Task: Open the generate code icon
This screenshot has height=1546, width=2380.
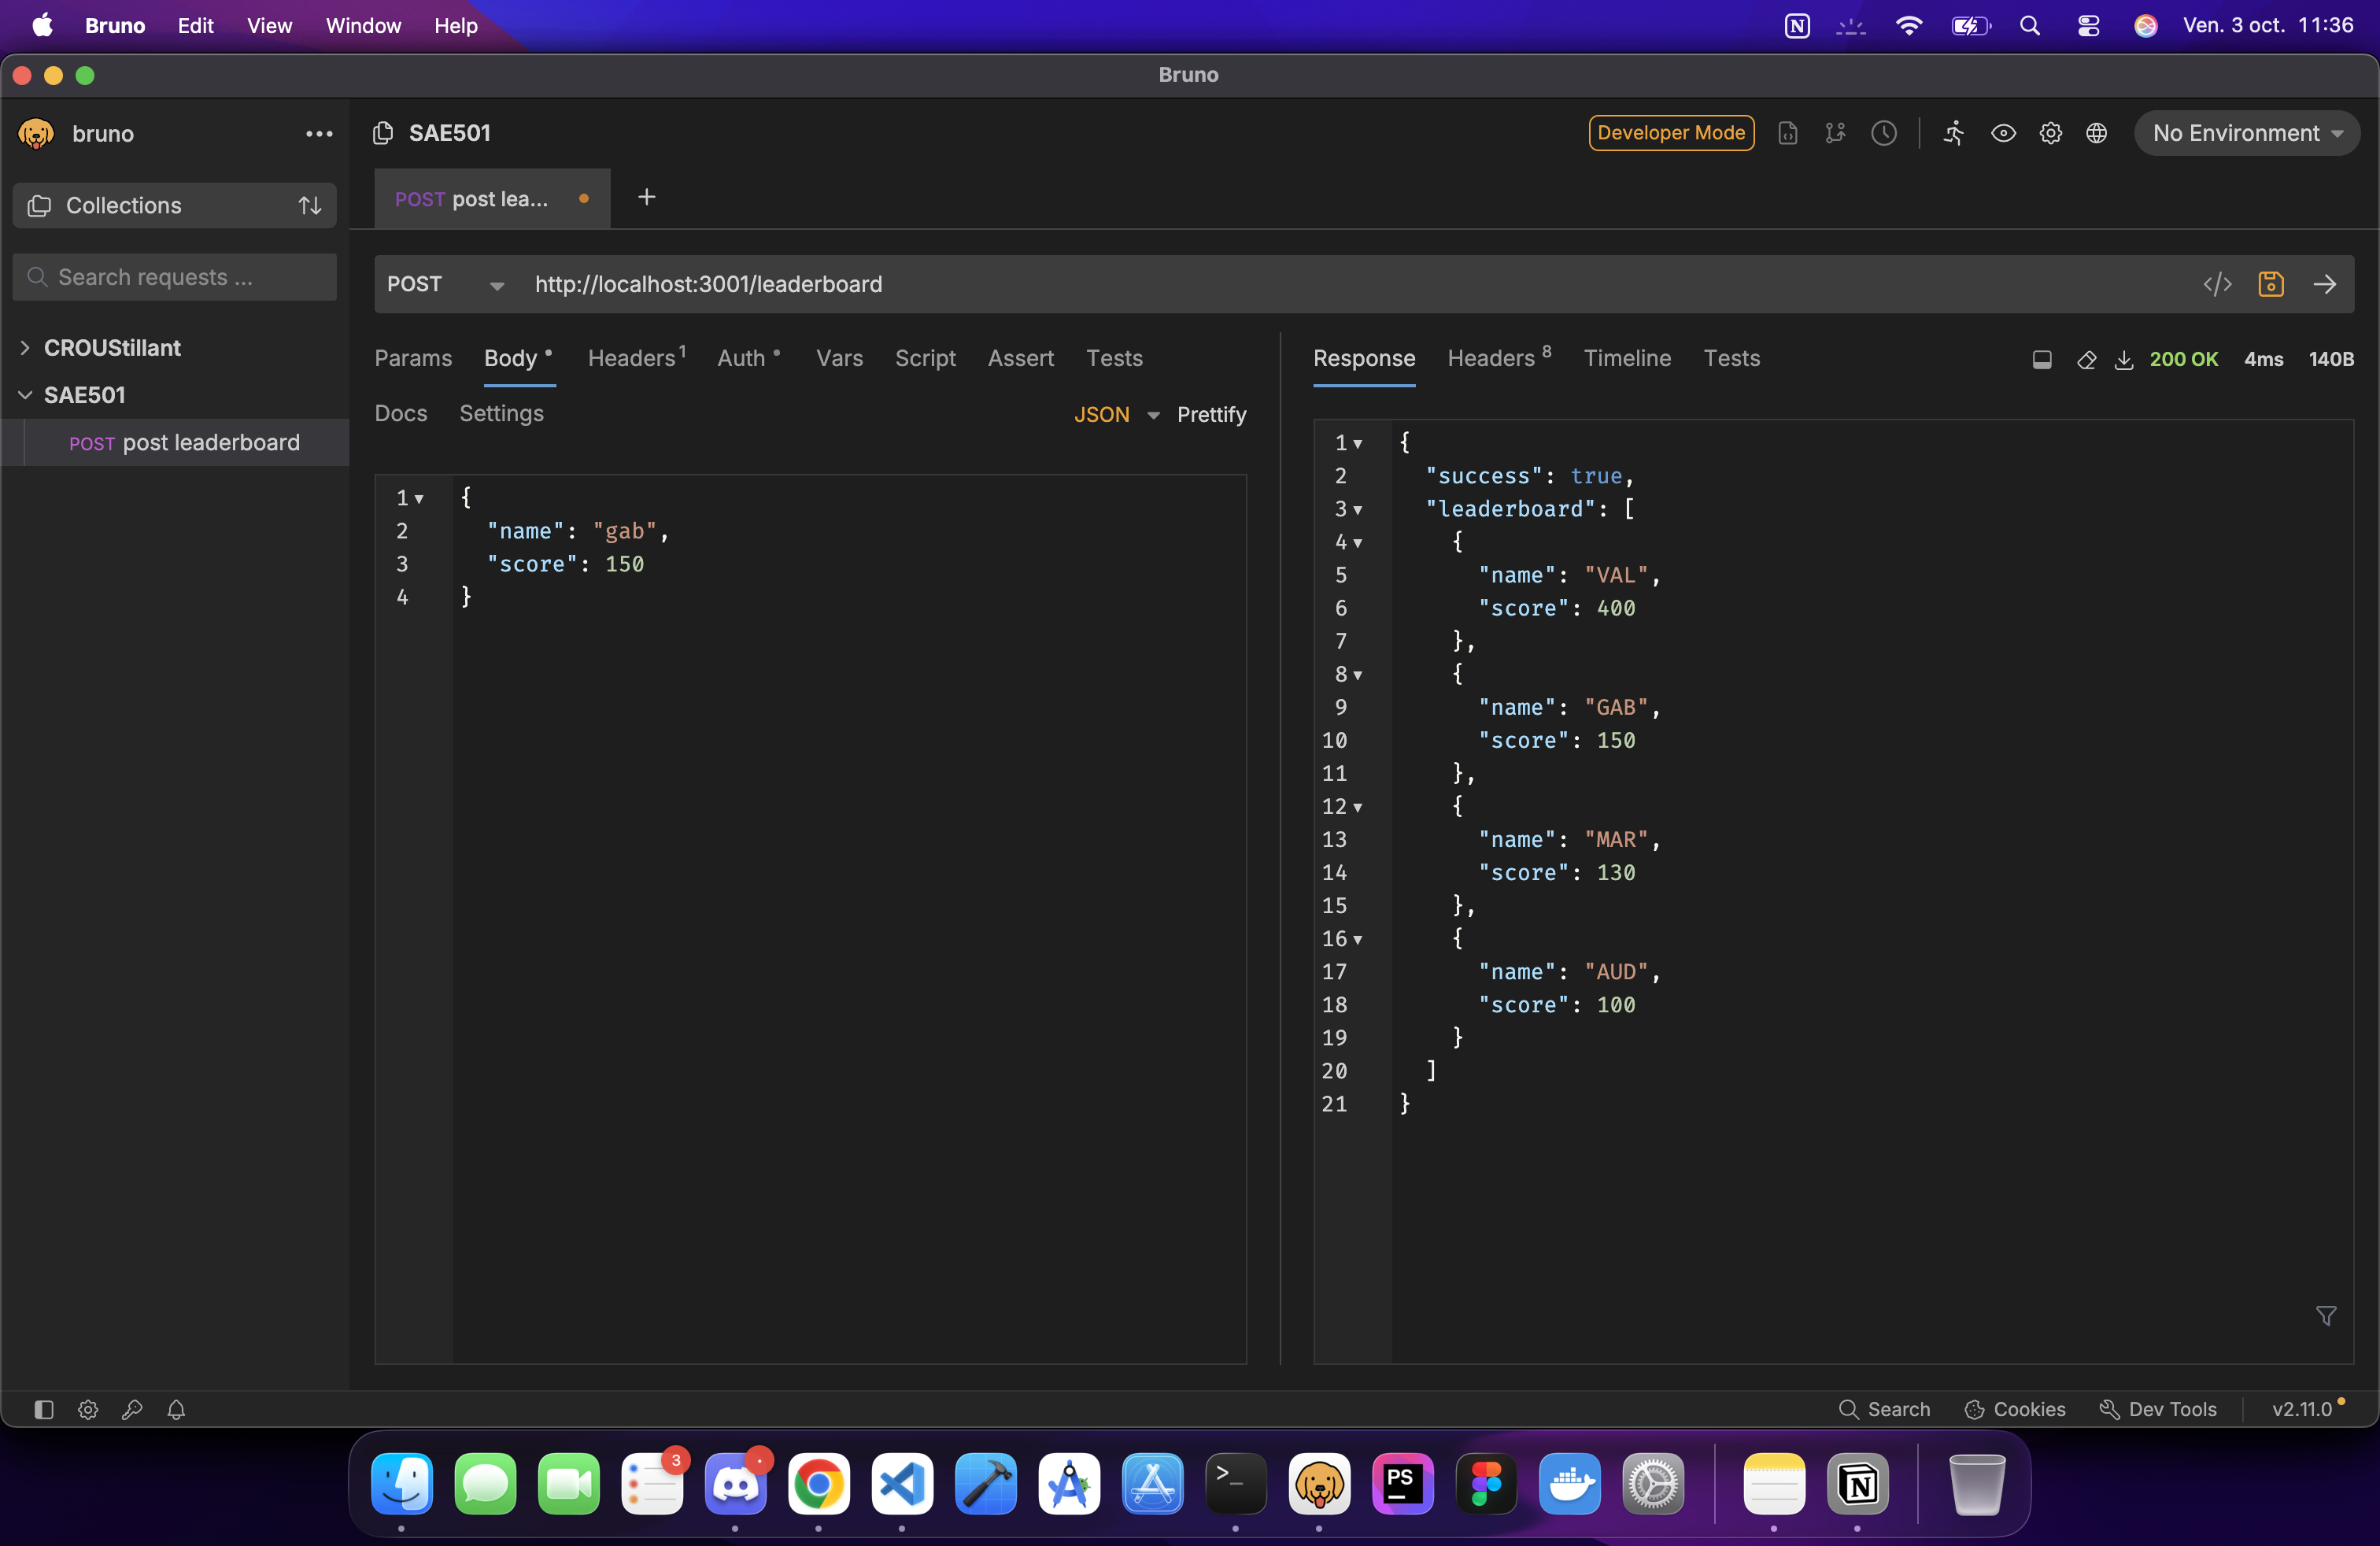Action: point(2217,284)
